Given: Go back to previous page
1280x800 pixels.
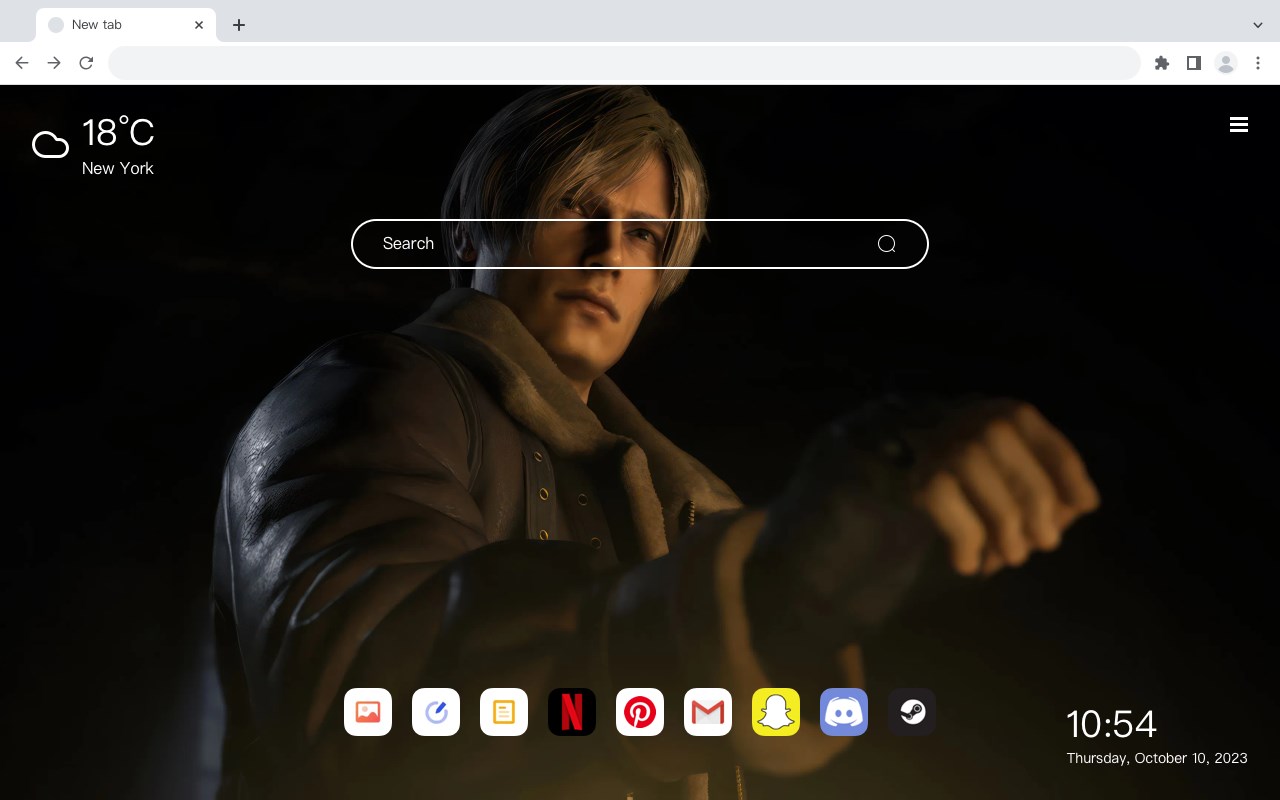Looking at the screenshot, I should [x=22, y=63].
